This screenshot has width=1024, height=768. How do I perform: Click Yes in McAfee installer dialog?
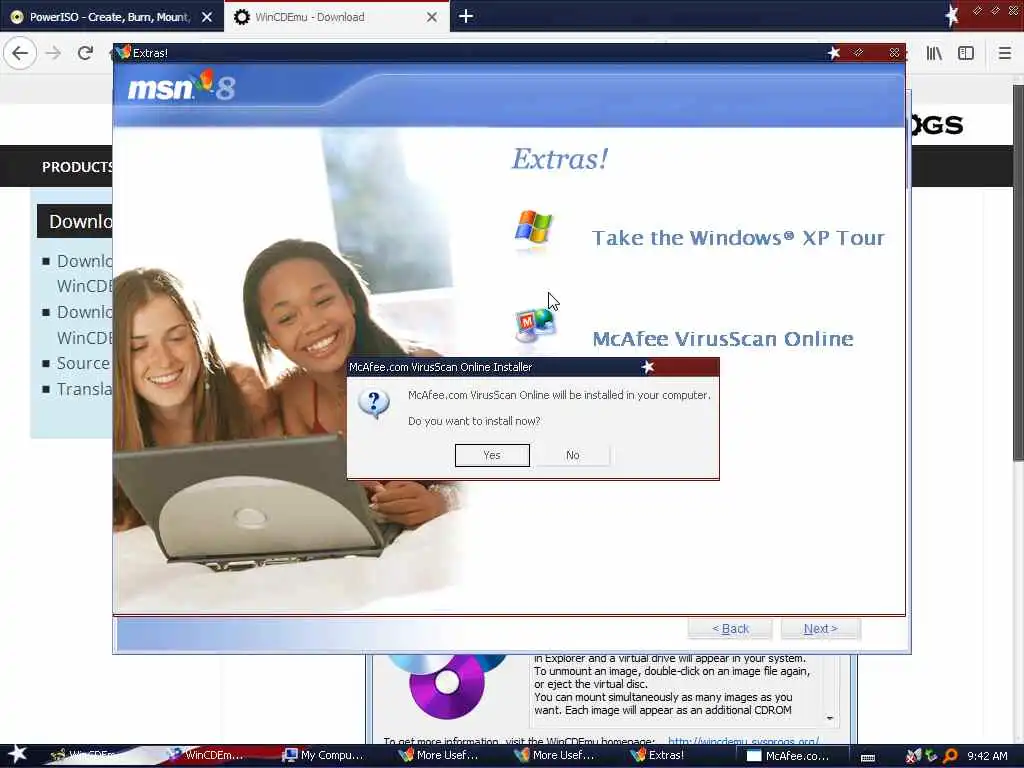(492, 455)
